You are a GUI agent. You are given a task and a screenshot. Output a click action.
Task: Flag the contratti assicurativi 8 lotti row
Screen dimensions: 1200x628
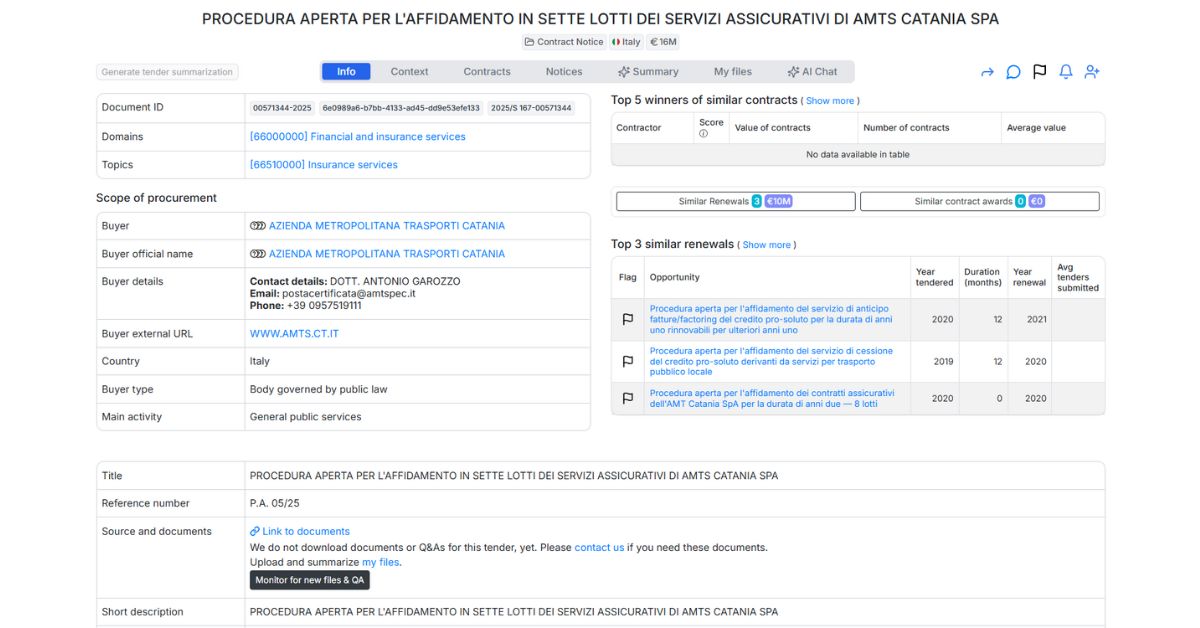628,398
